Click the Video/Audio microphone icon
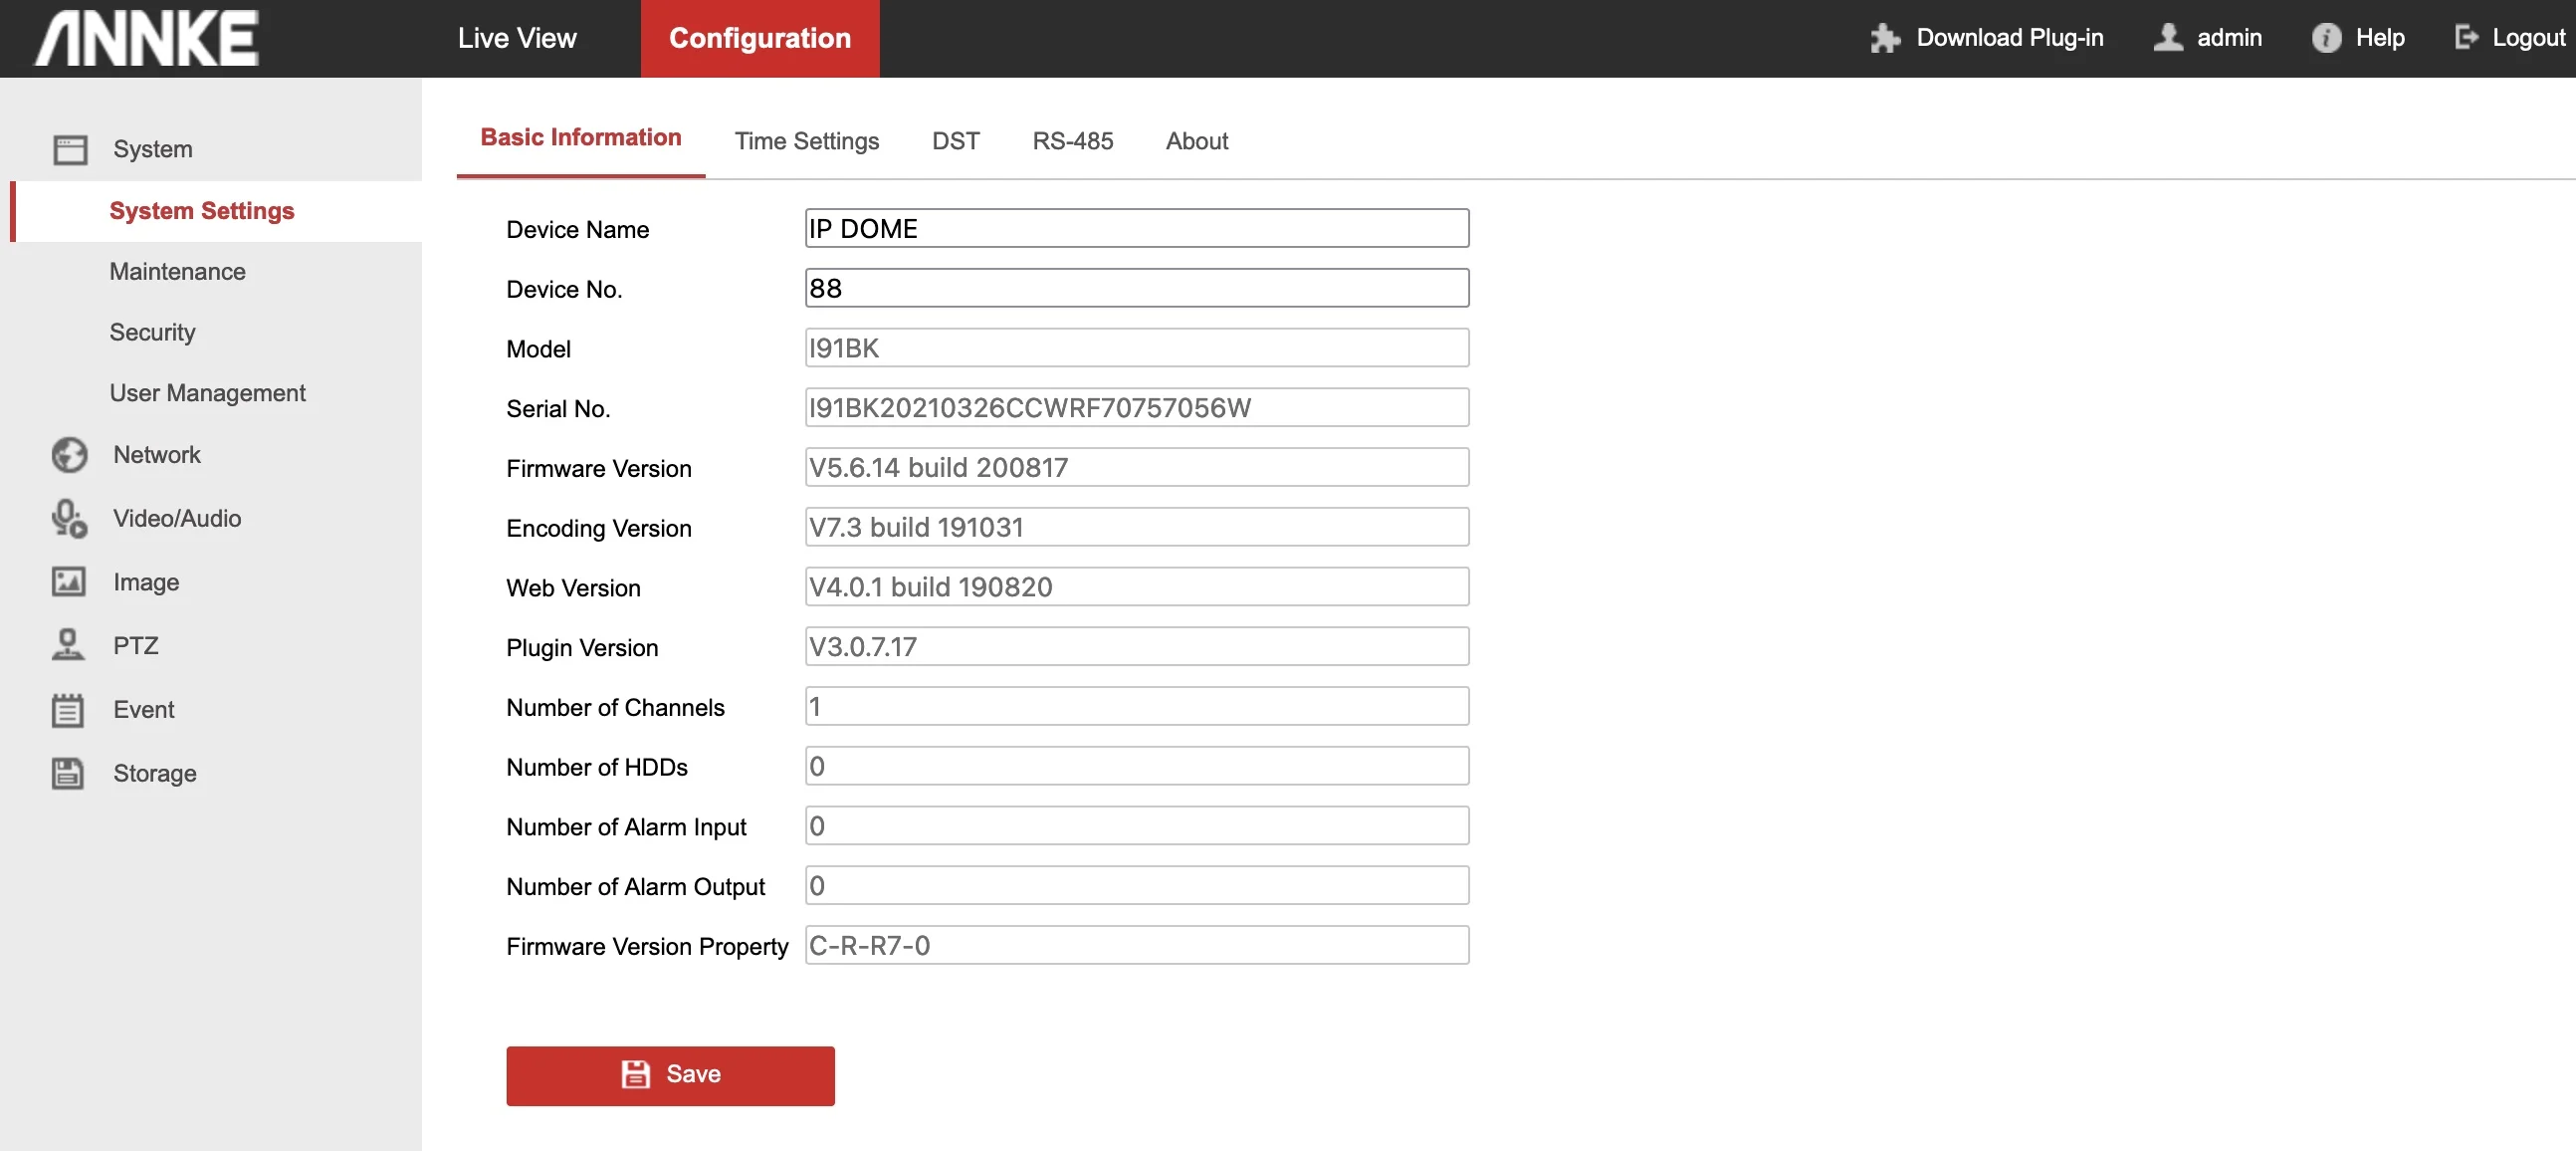 [x=69, y=518]
